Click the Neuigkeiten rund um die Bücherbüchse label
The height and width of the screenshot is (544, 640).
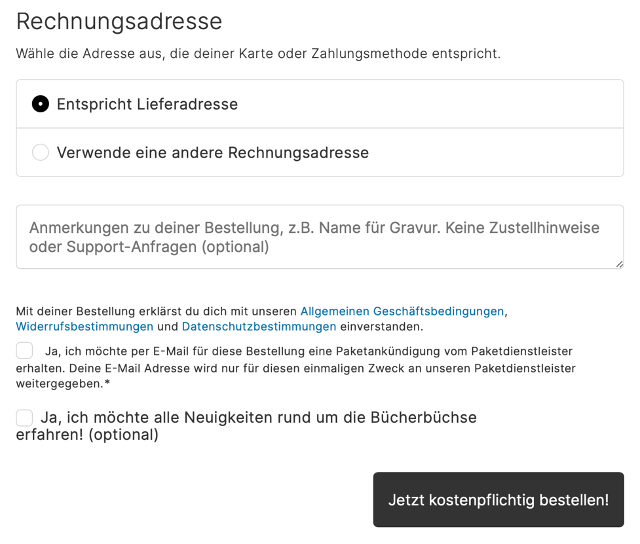(x=246, y=426)
